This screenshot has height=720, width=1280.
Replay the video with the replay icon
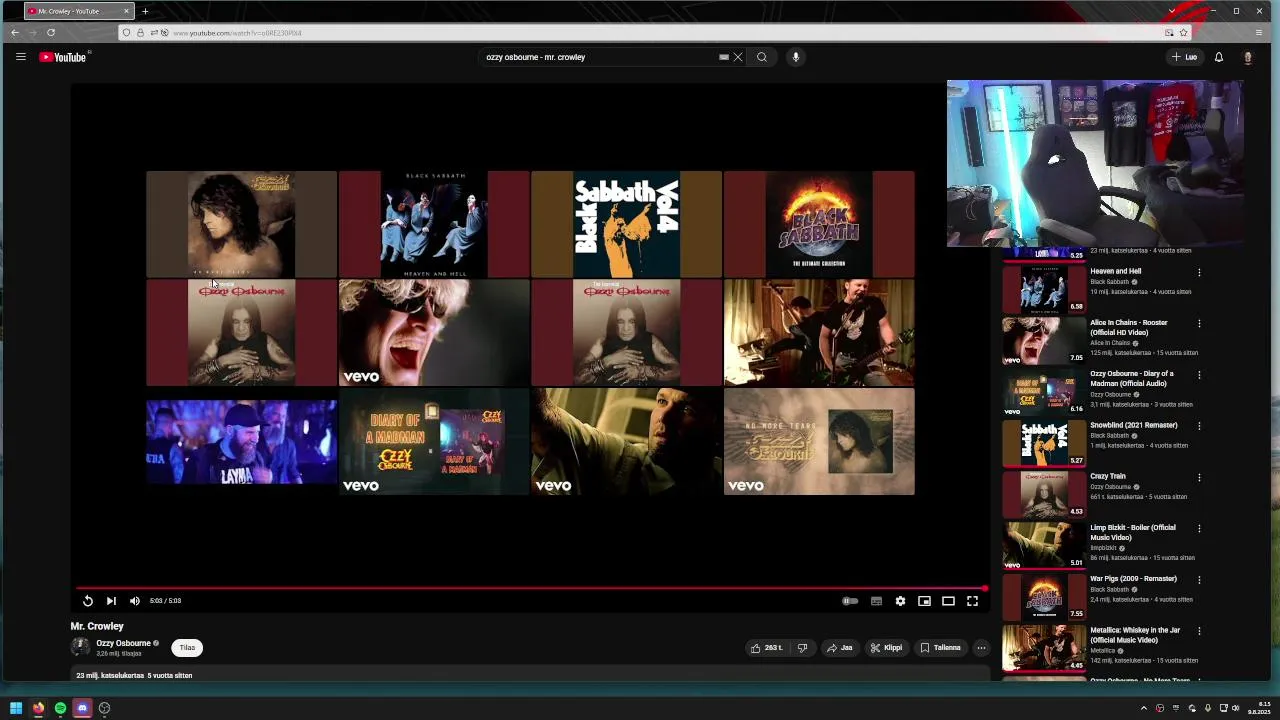(x=88, y=601)
